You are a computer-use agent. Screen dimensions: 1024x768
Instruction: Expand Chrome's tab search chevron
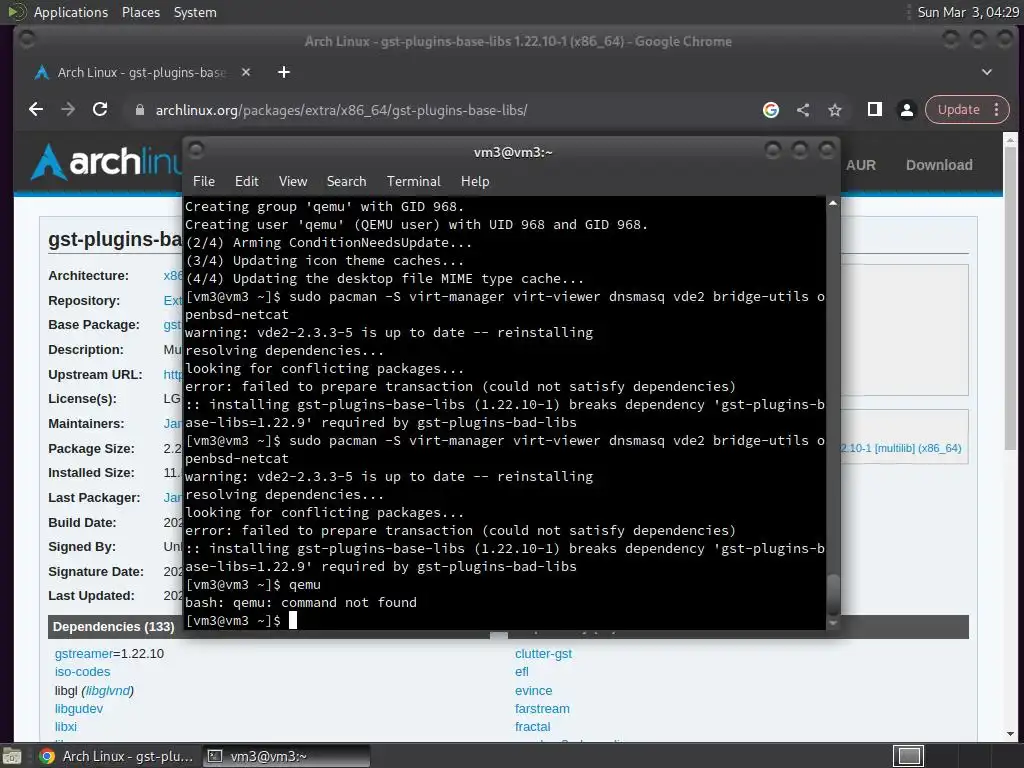[x=987, y=72]
